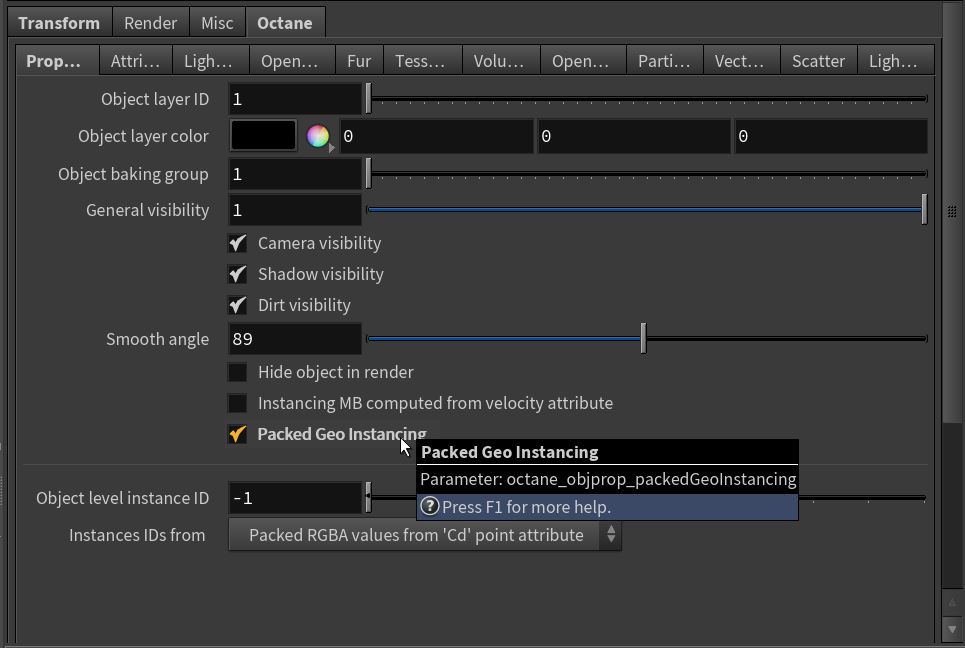
Task: Open the Instances IDs from dropdown
Action: tap(425, 535)
